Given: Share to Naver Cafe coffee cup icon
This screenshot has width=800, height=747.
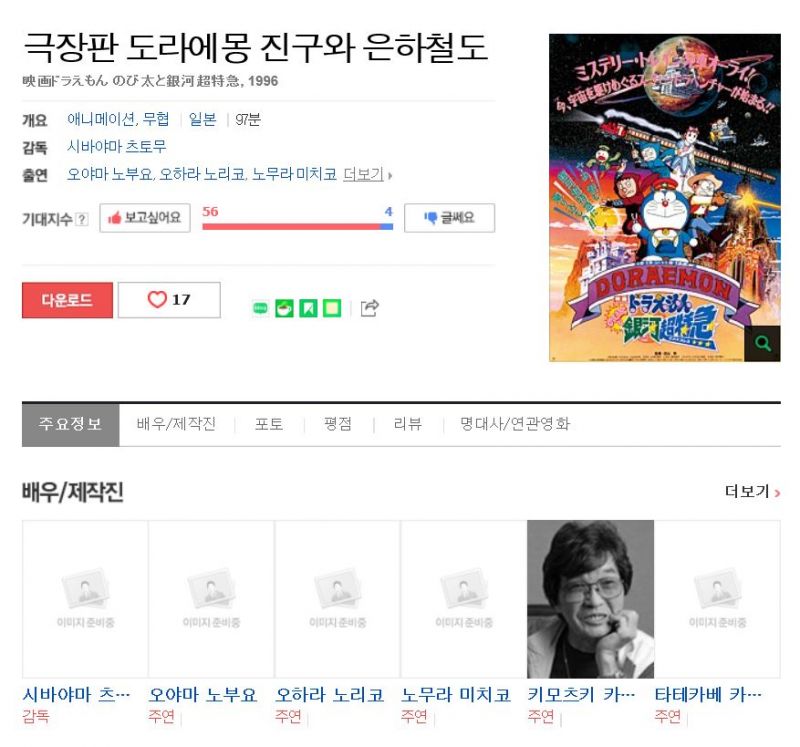Looking at the screenshot, I should pyautogui.click(x=284, y=308).
